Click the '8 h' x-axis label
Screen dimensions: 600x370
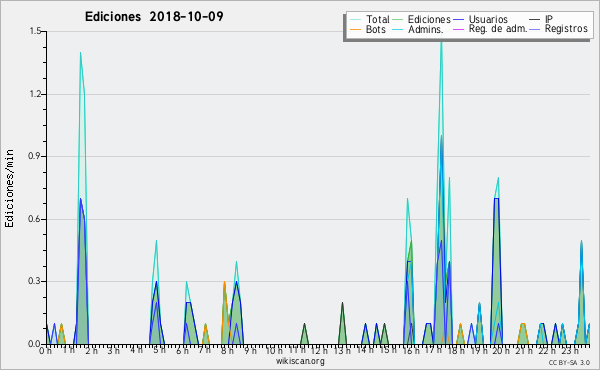[x=227, y=351]
